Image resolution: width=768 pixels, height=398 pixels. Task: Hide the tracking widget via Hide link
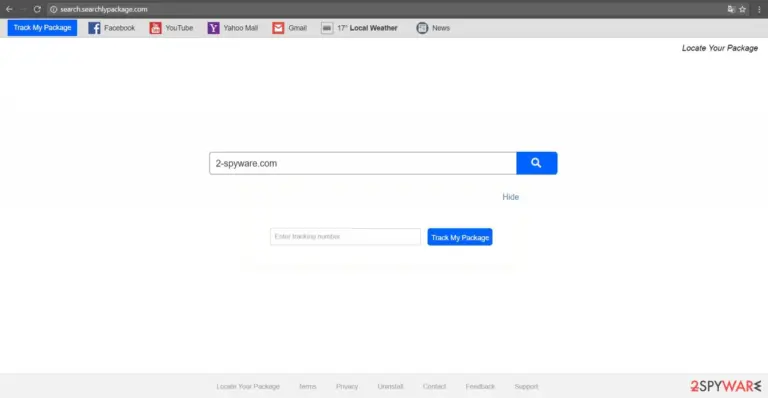[510, 197]
